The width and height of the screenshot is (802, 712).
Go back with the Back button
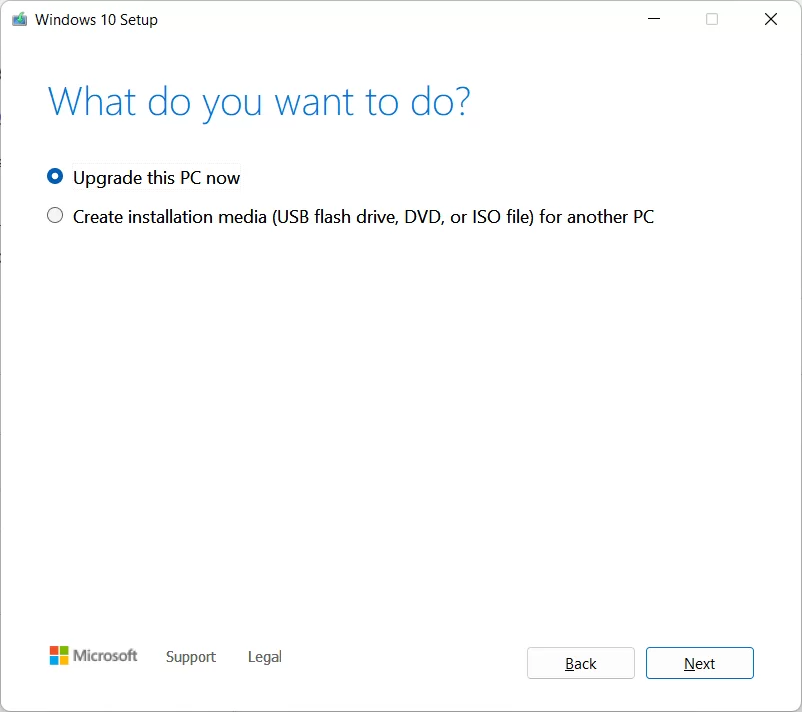(581, 663)
